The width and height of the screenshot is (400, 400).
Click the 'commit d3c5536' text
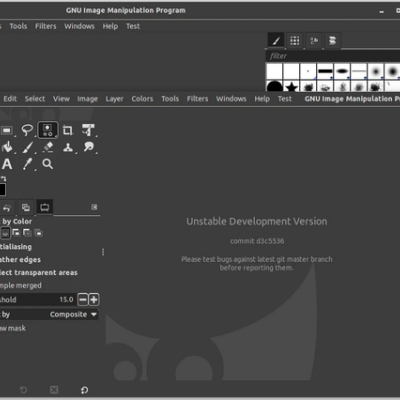pos(257,241)
